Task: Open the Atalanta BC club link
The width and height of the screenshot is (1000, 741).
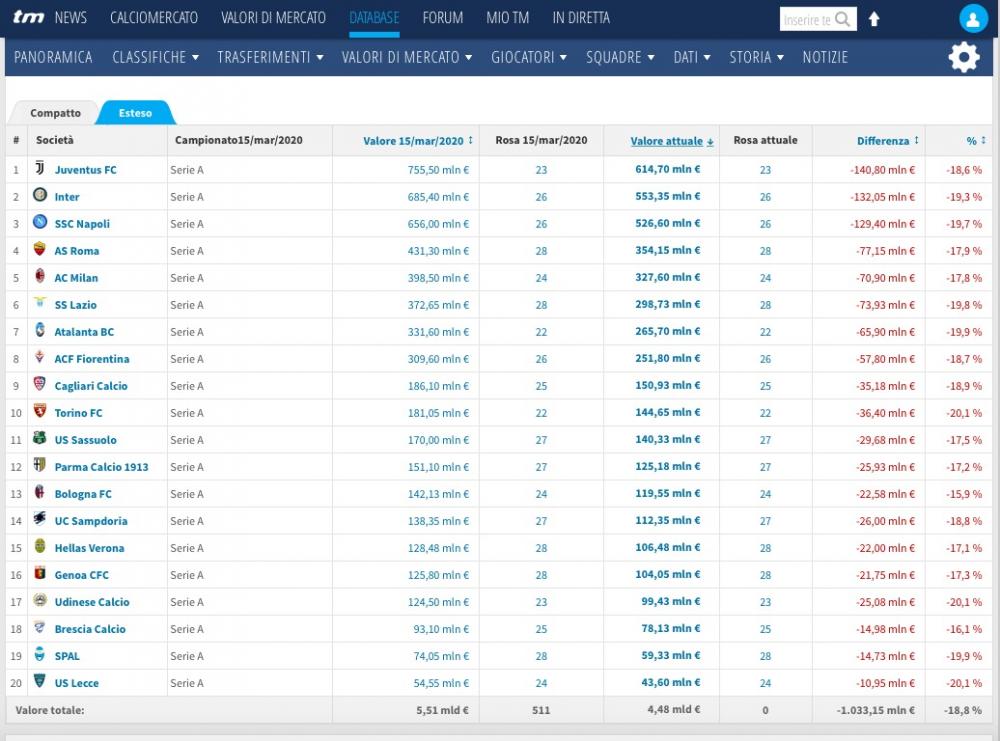Action: (x=84, y=332)
